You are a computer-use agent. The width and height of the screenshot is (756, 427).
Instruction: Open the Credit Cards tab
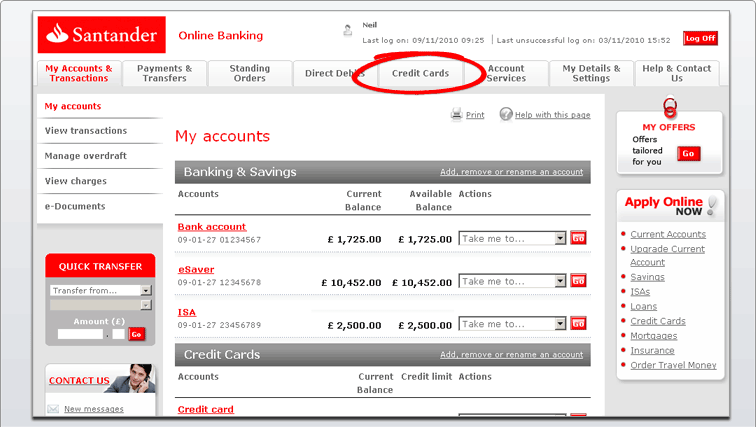[420, 73]
